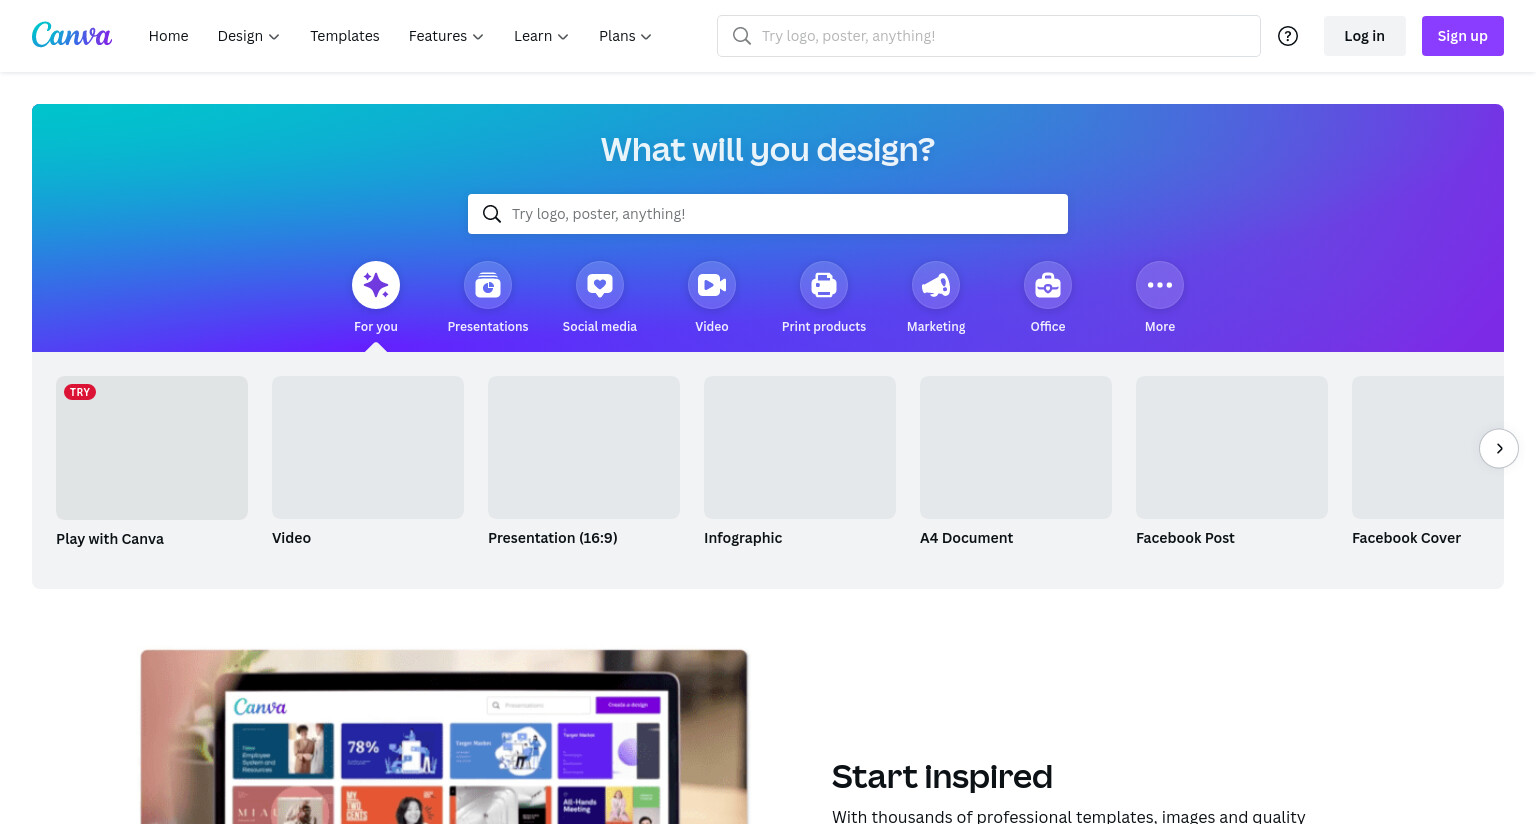Go to the Home menu item
The width and height of the screenshot is (1536, 824).
tap(168, 36)
